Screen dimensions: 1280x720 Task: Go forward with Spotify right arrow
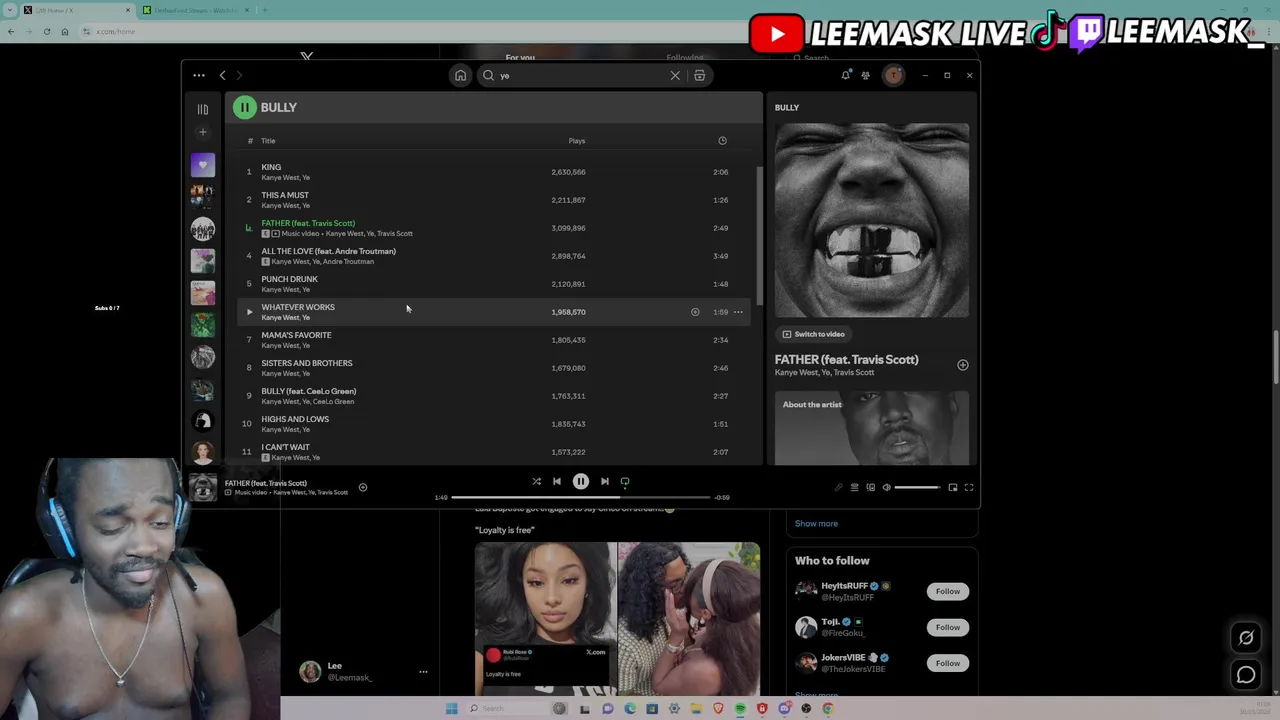[x=240, y=75]
